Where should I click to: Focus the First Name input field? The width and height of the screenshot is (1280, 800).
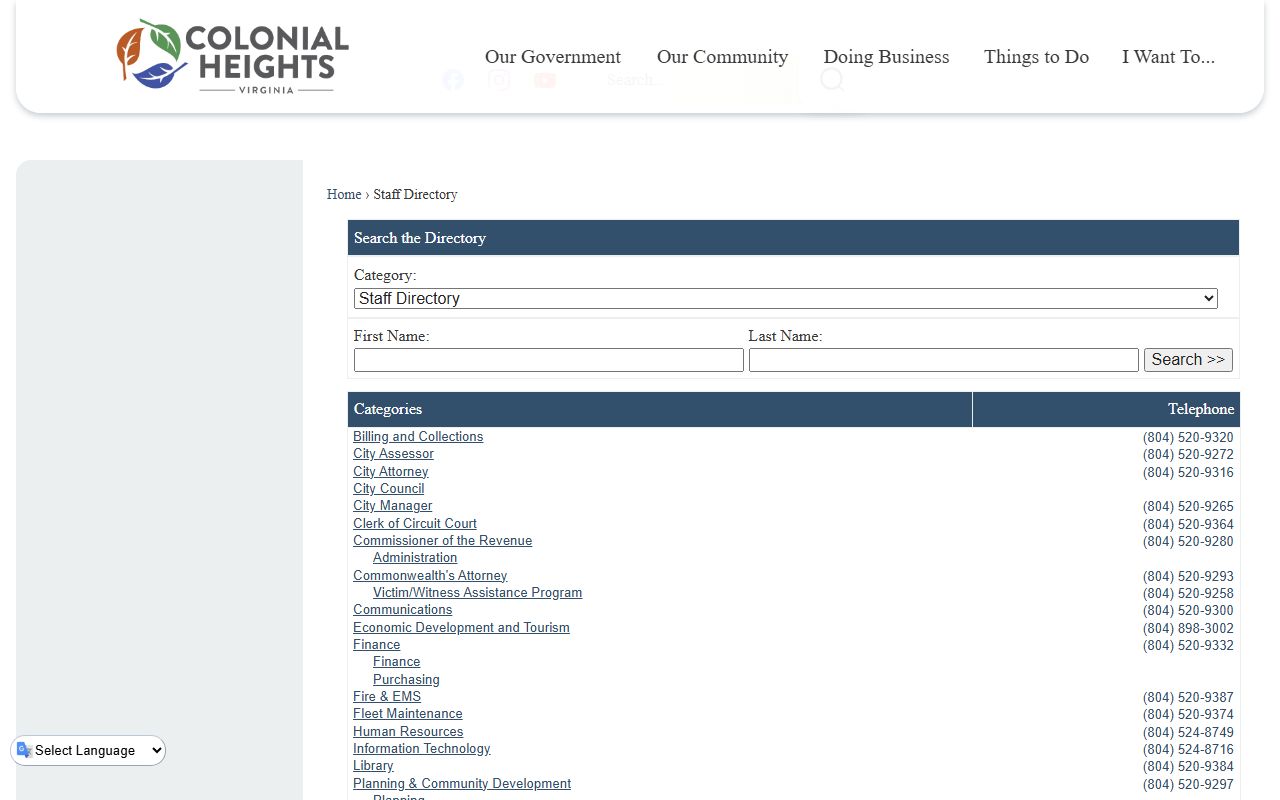click(548, 360)
